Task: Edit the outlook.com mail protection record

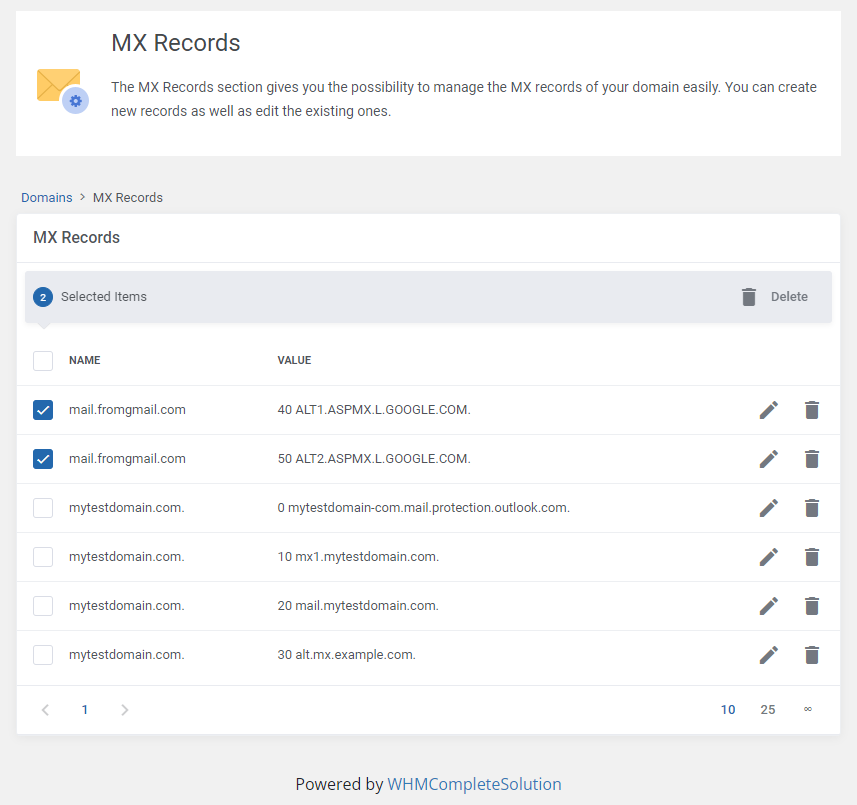Action: [768, 508]
